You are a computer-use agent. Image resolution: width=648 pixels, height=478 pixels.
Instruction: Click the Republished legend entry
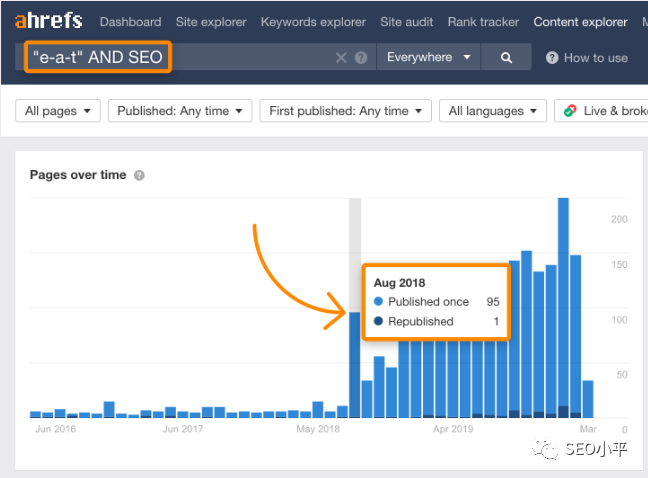click(421, 321)
